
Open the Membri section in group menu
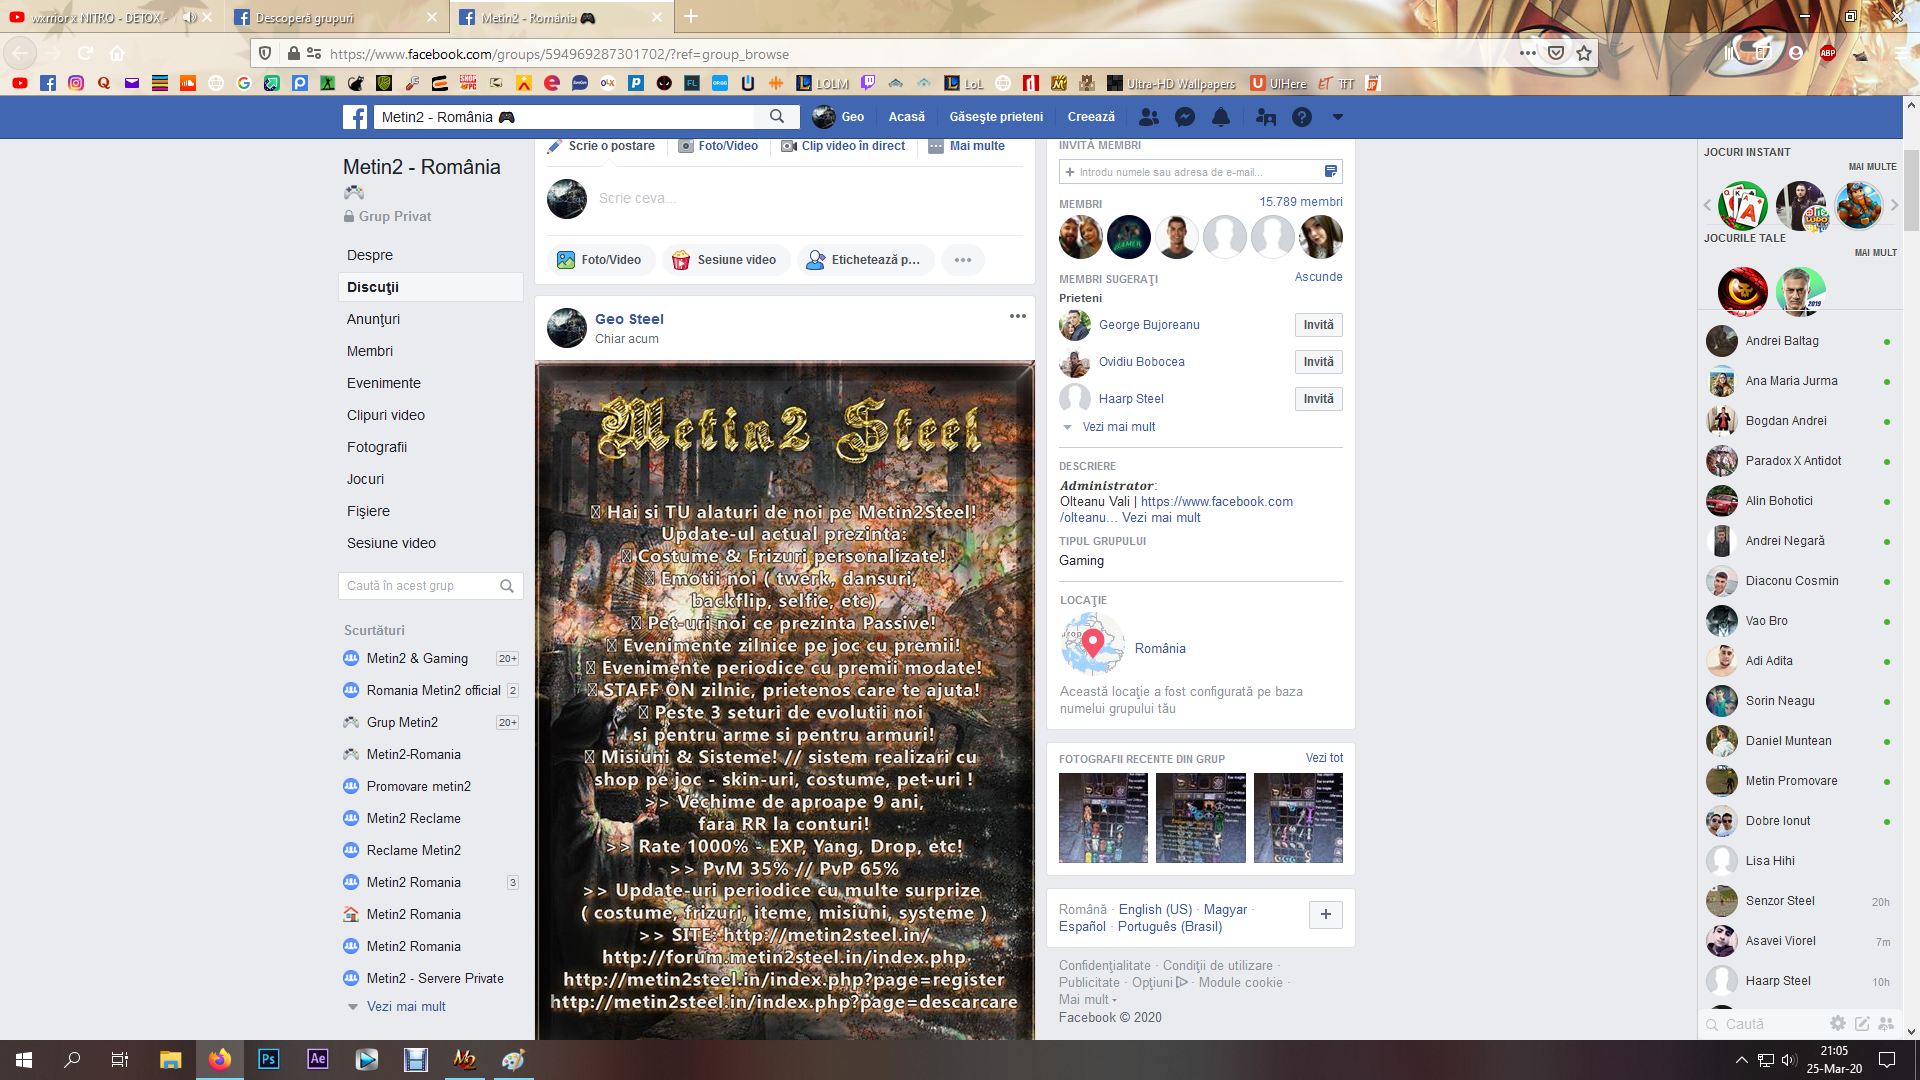[x=370, y=351]
